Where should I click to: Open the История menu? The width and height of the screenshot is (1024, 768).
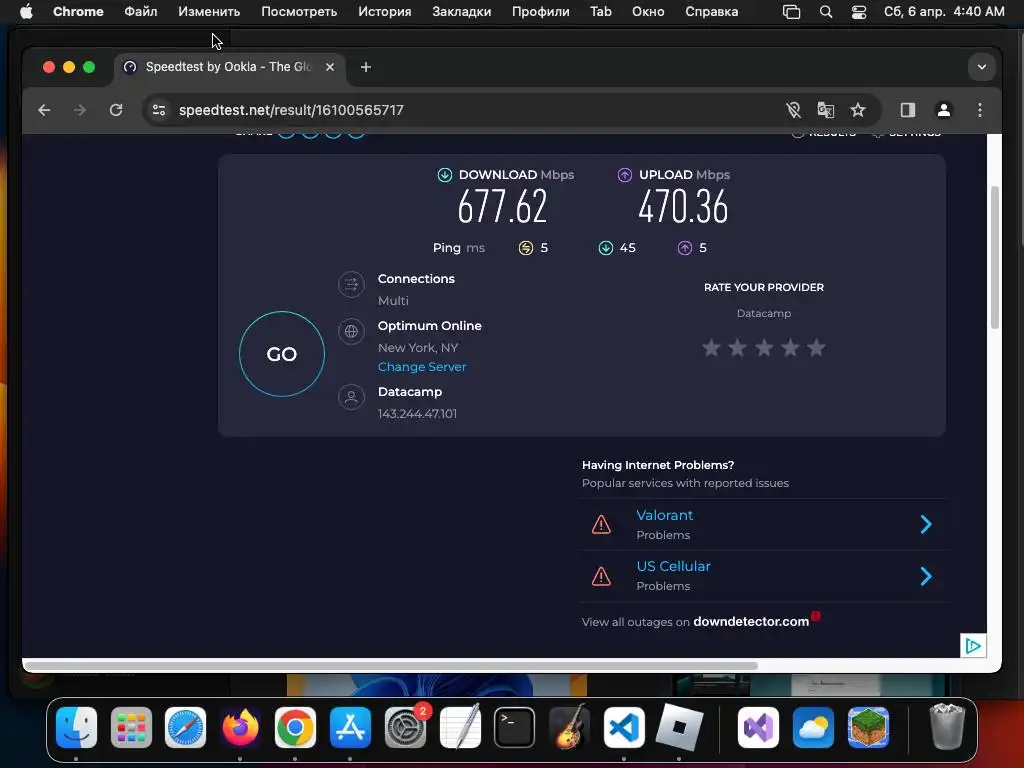(x=385, y=12)
